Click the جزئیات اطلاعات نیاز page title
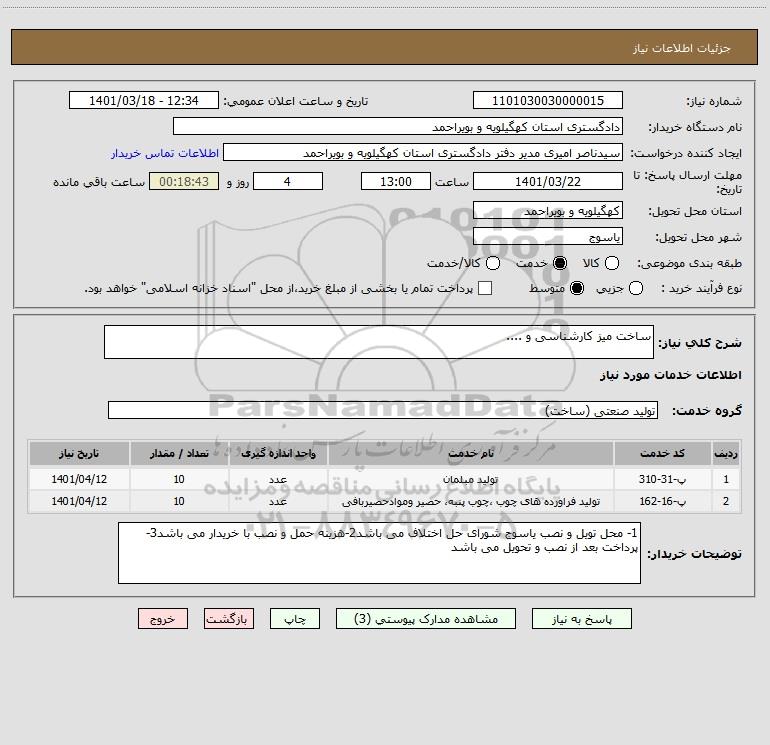 pyautogui.click(x=682, y=48)
